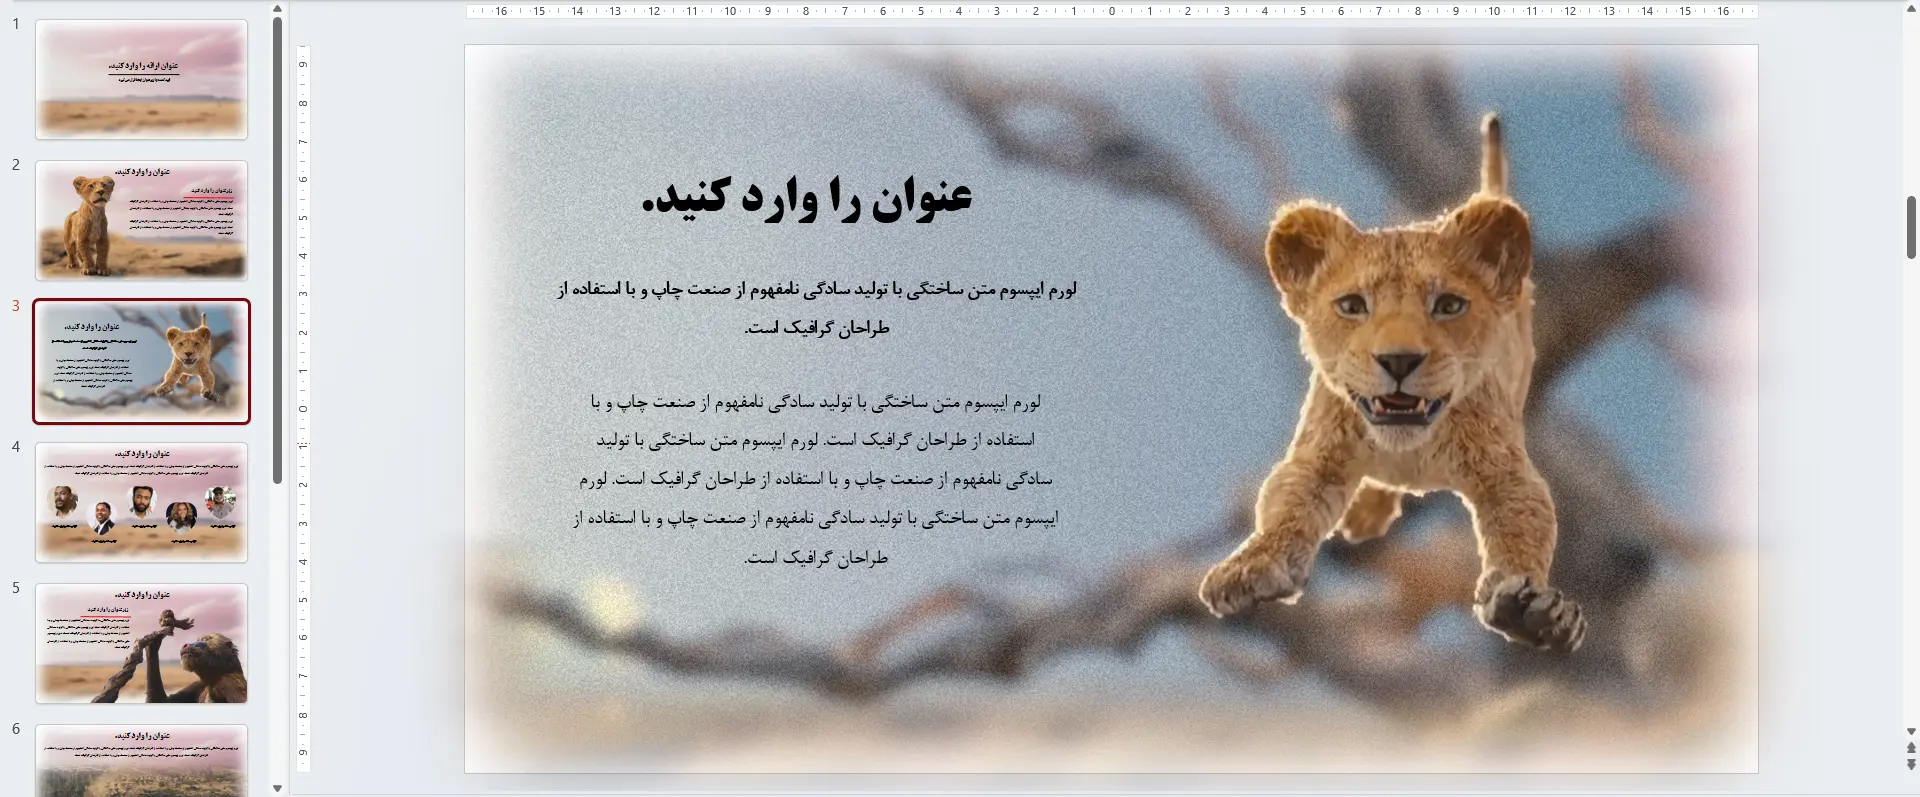1920x797 pixels.
Task: Click the slide thumbnail panel scrollbar handle
Action: click(x=277, y=250)
